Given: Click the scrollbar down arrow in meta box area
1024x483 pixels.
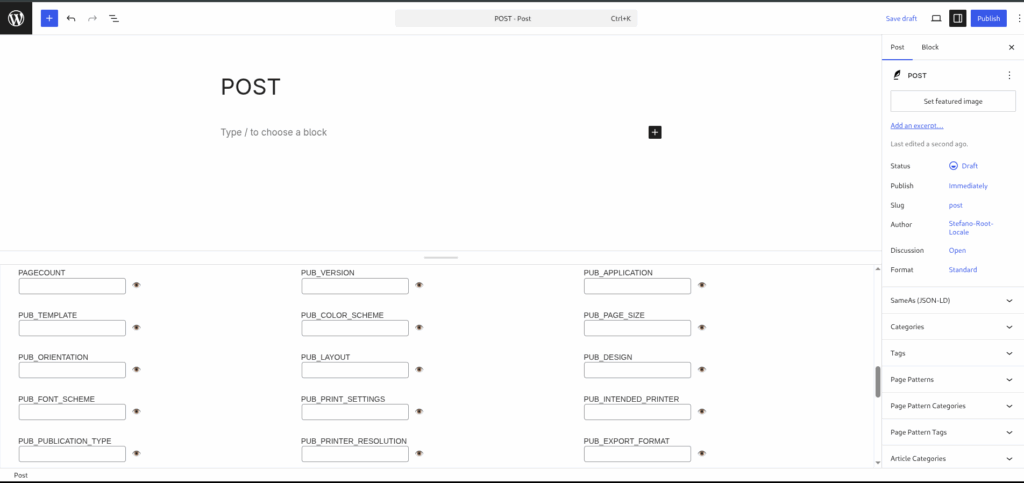Looking at the screenshot, I should pyautogui.click(x=878, y=463).
